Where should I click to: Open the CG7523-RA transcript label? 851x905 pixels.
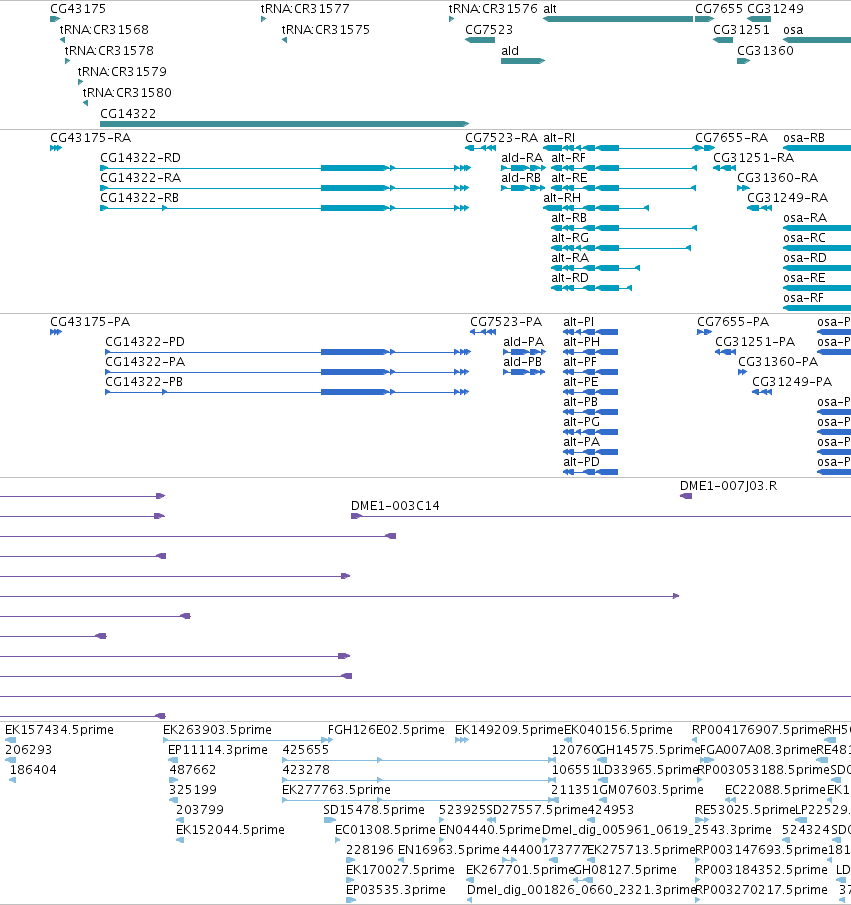click(502, 138)
